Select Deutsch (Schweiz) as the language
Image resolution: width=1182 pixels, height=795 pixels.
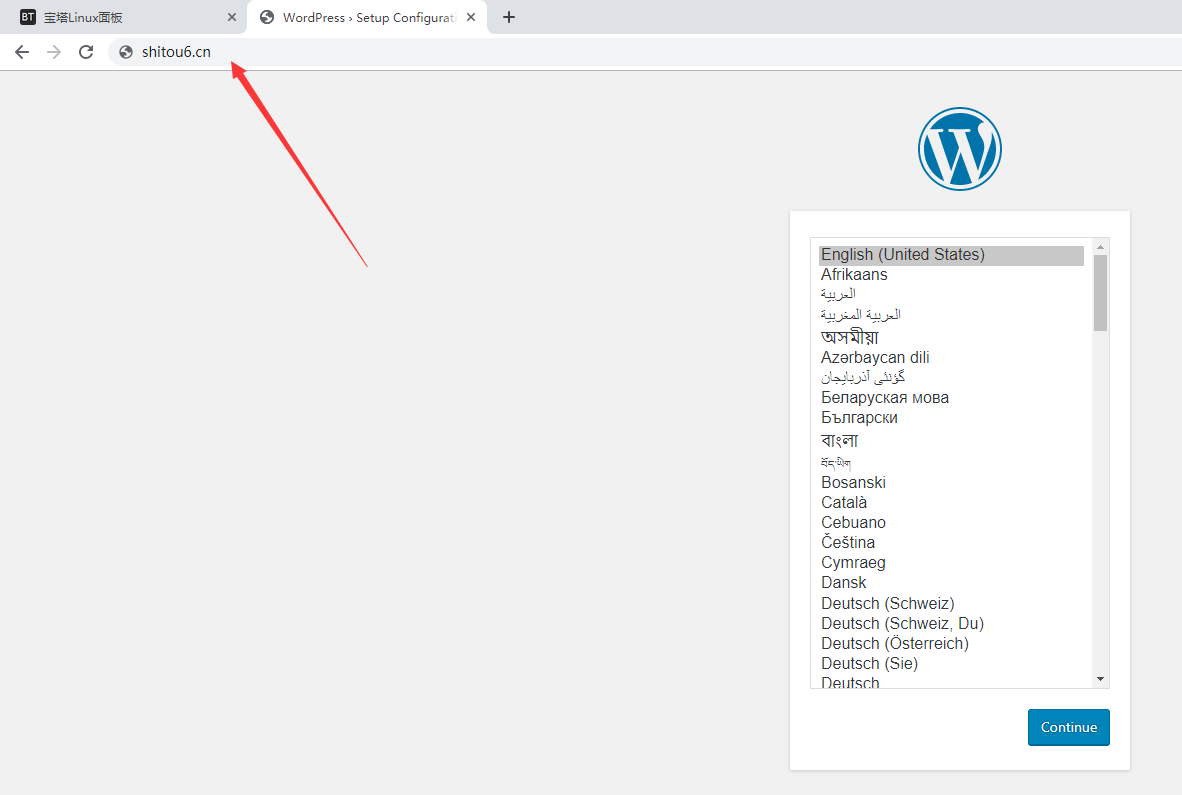888,603
